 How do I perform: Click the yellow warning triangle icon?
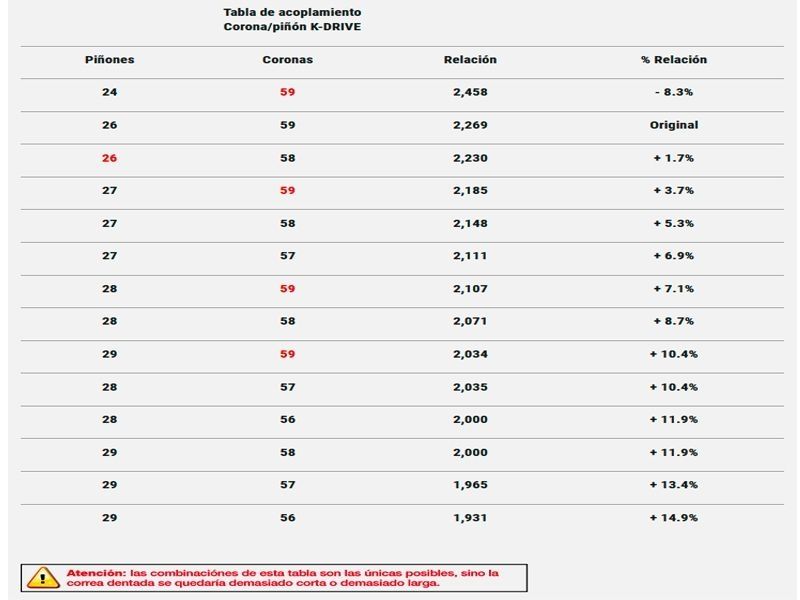tap(43, 578)
